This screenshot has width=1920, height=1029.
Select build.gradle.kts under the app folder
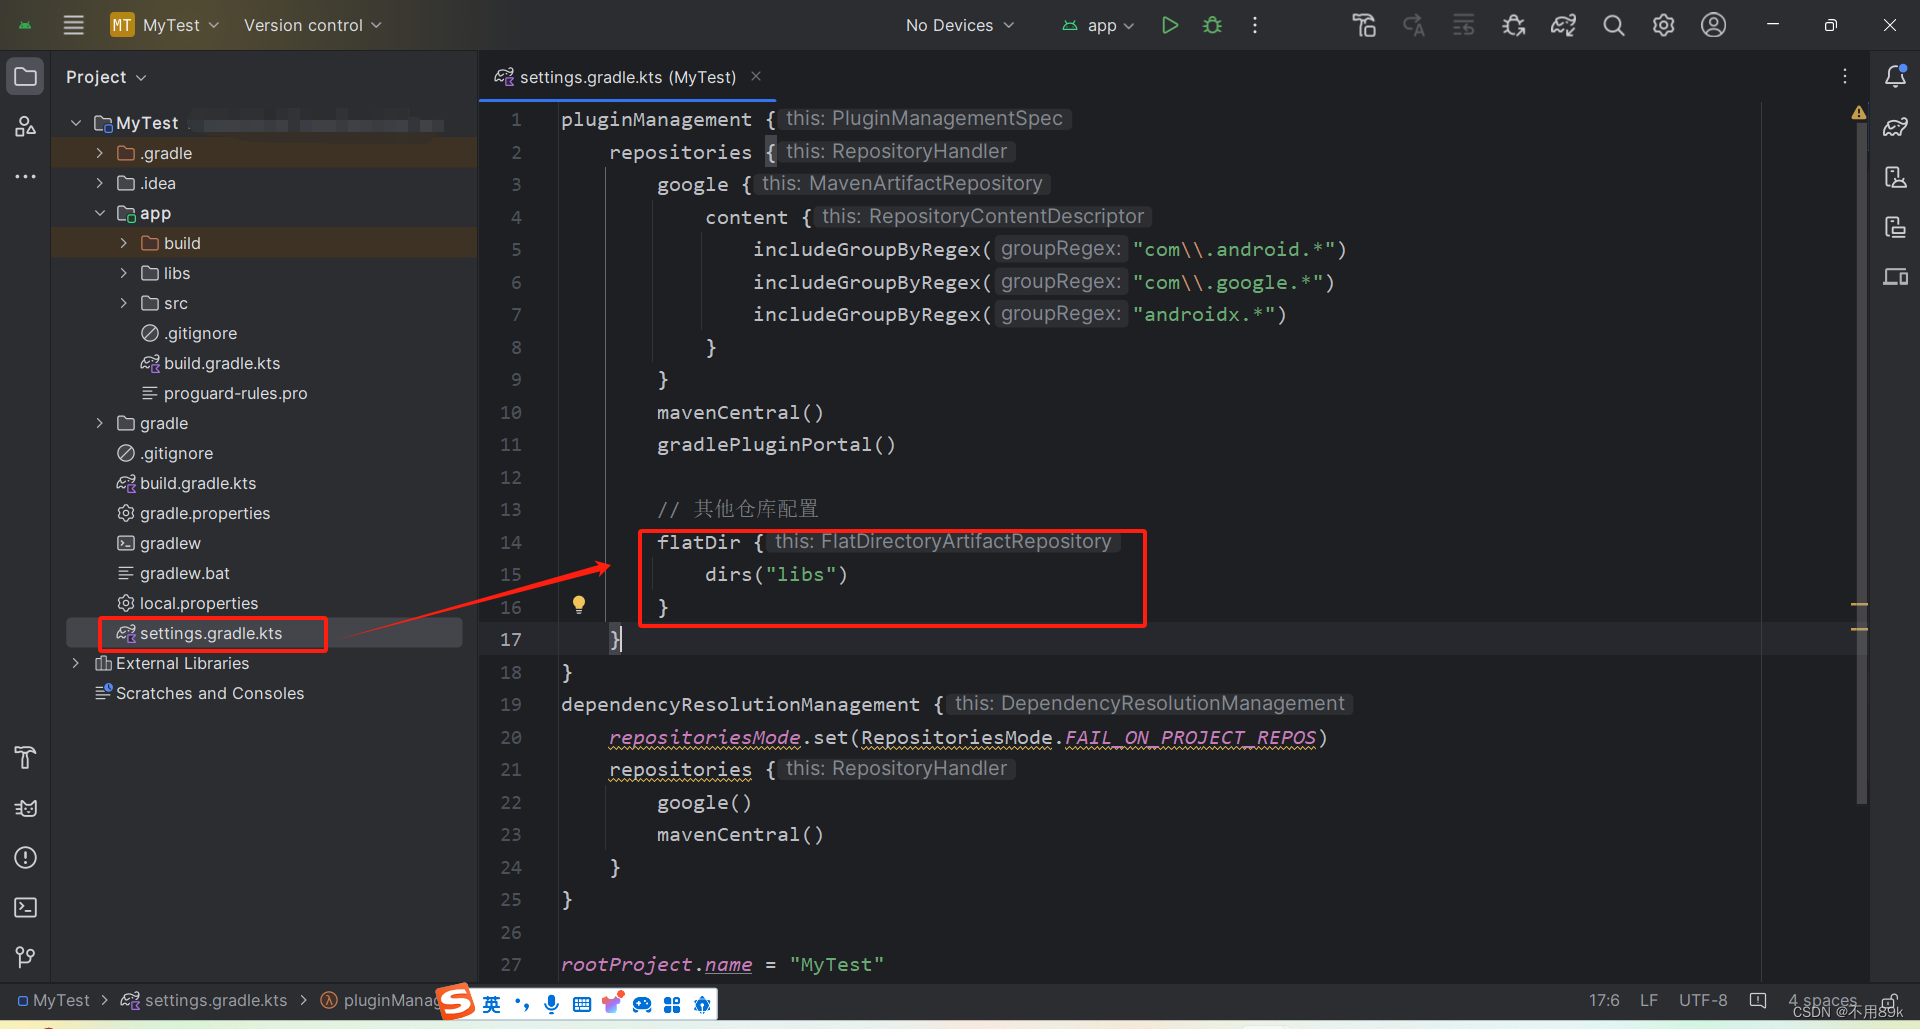(222, 363)
